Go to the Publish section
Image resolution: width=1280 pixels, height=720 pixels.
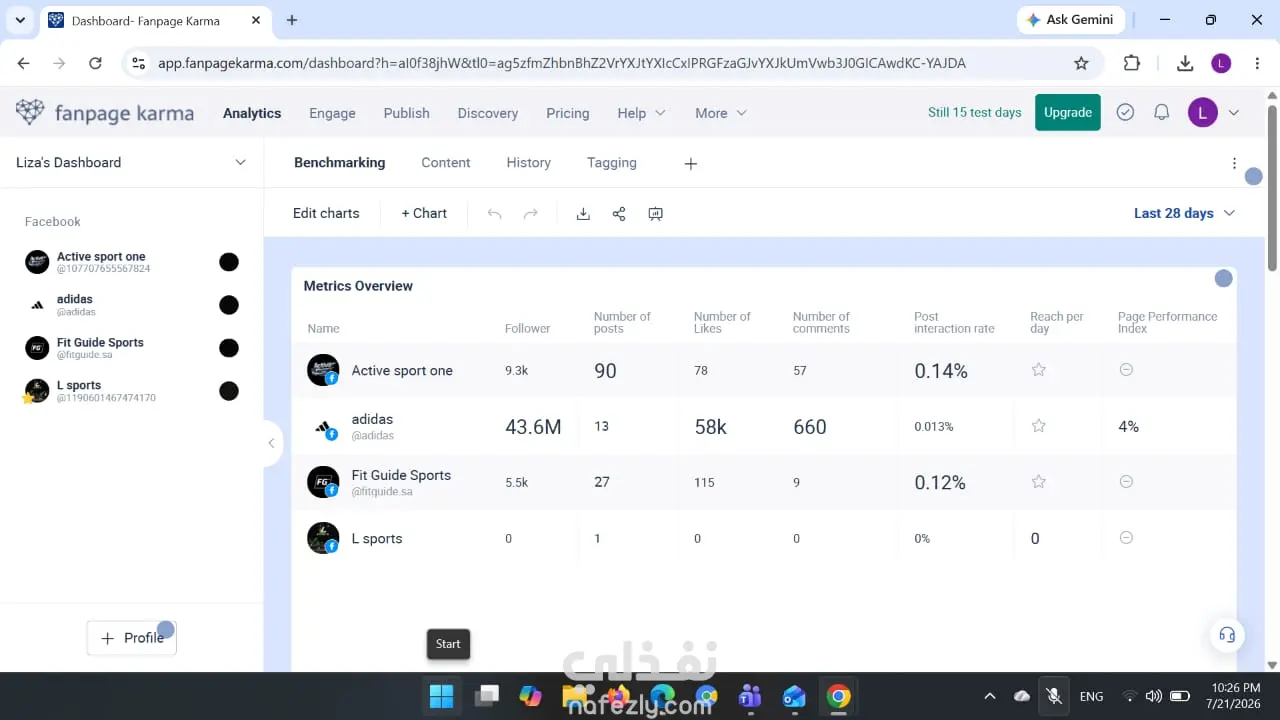[x=406, y=113]
